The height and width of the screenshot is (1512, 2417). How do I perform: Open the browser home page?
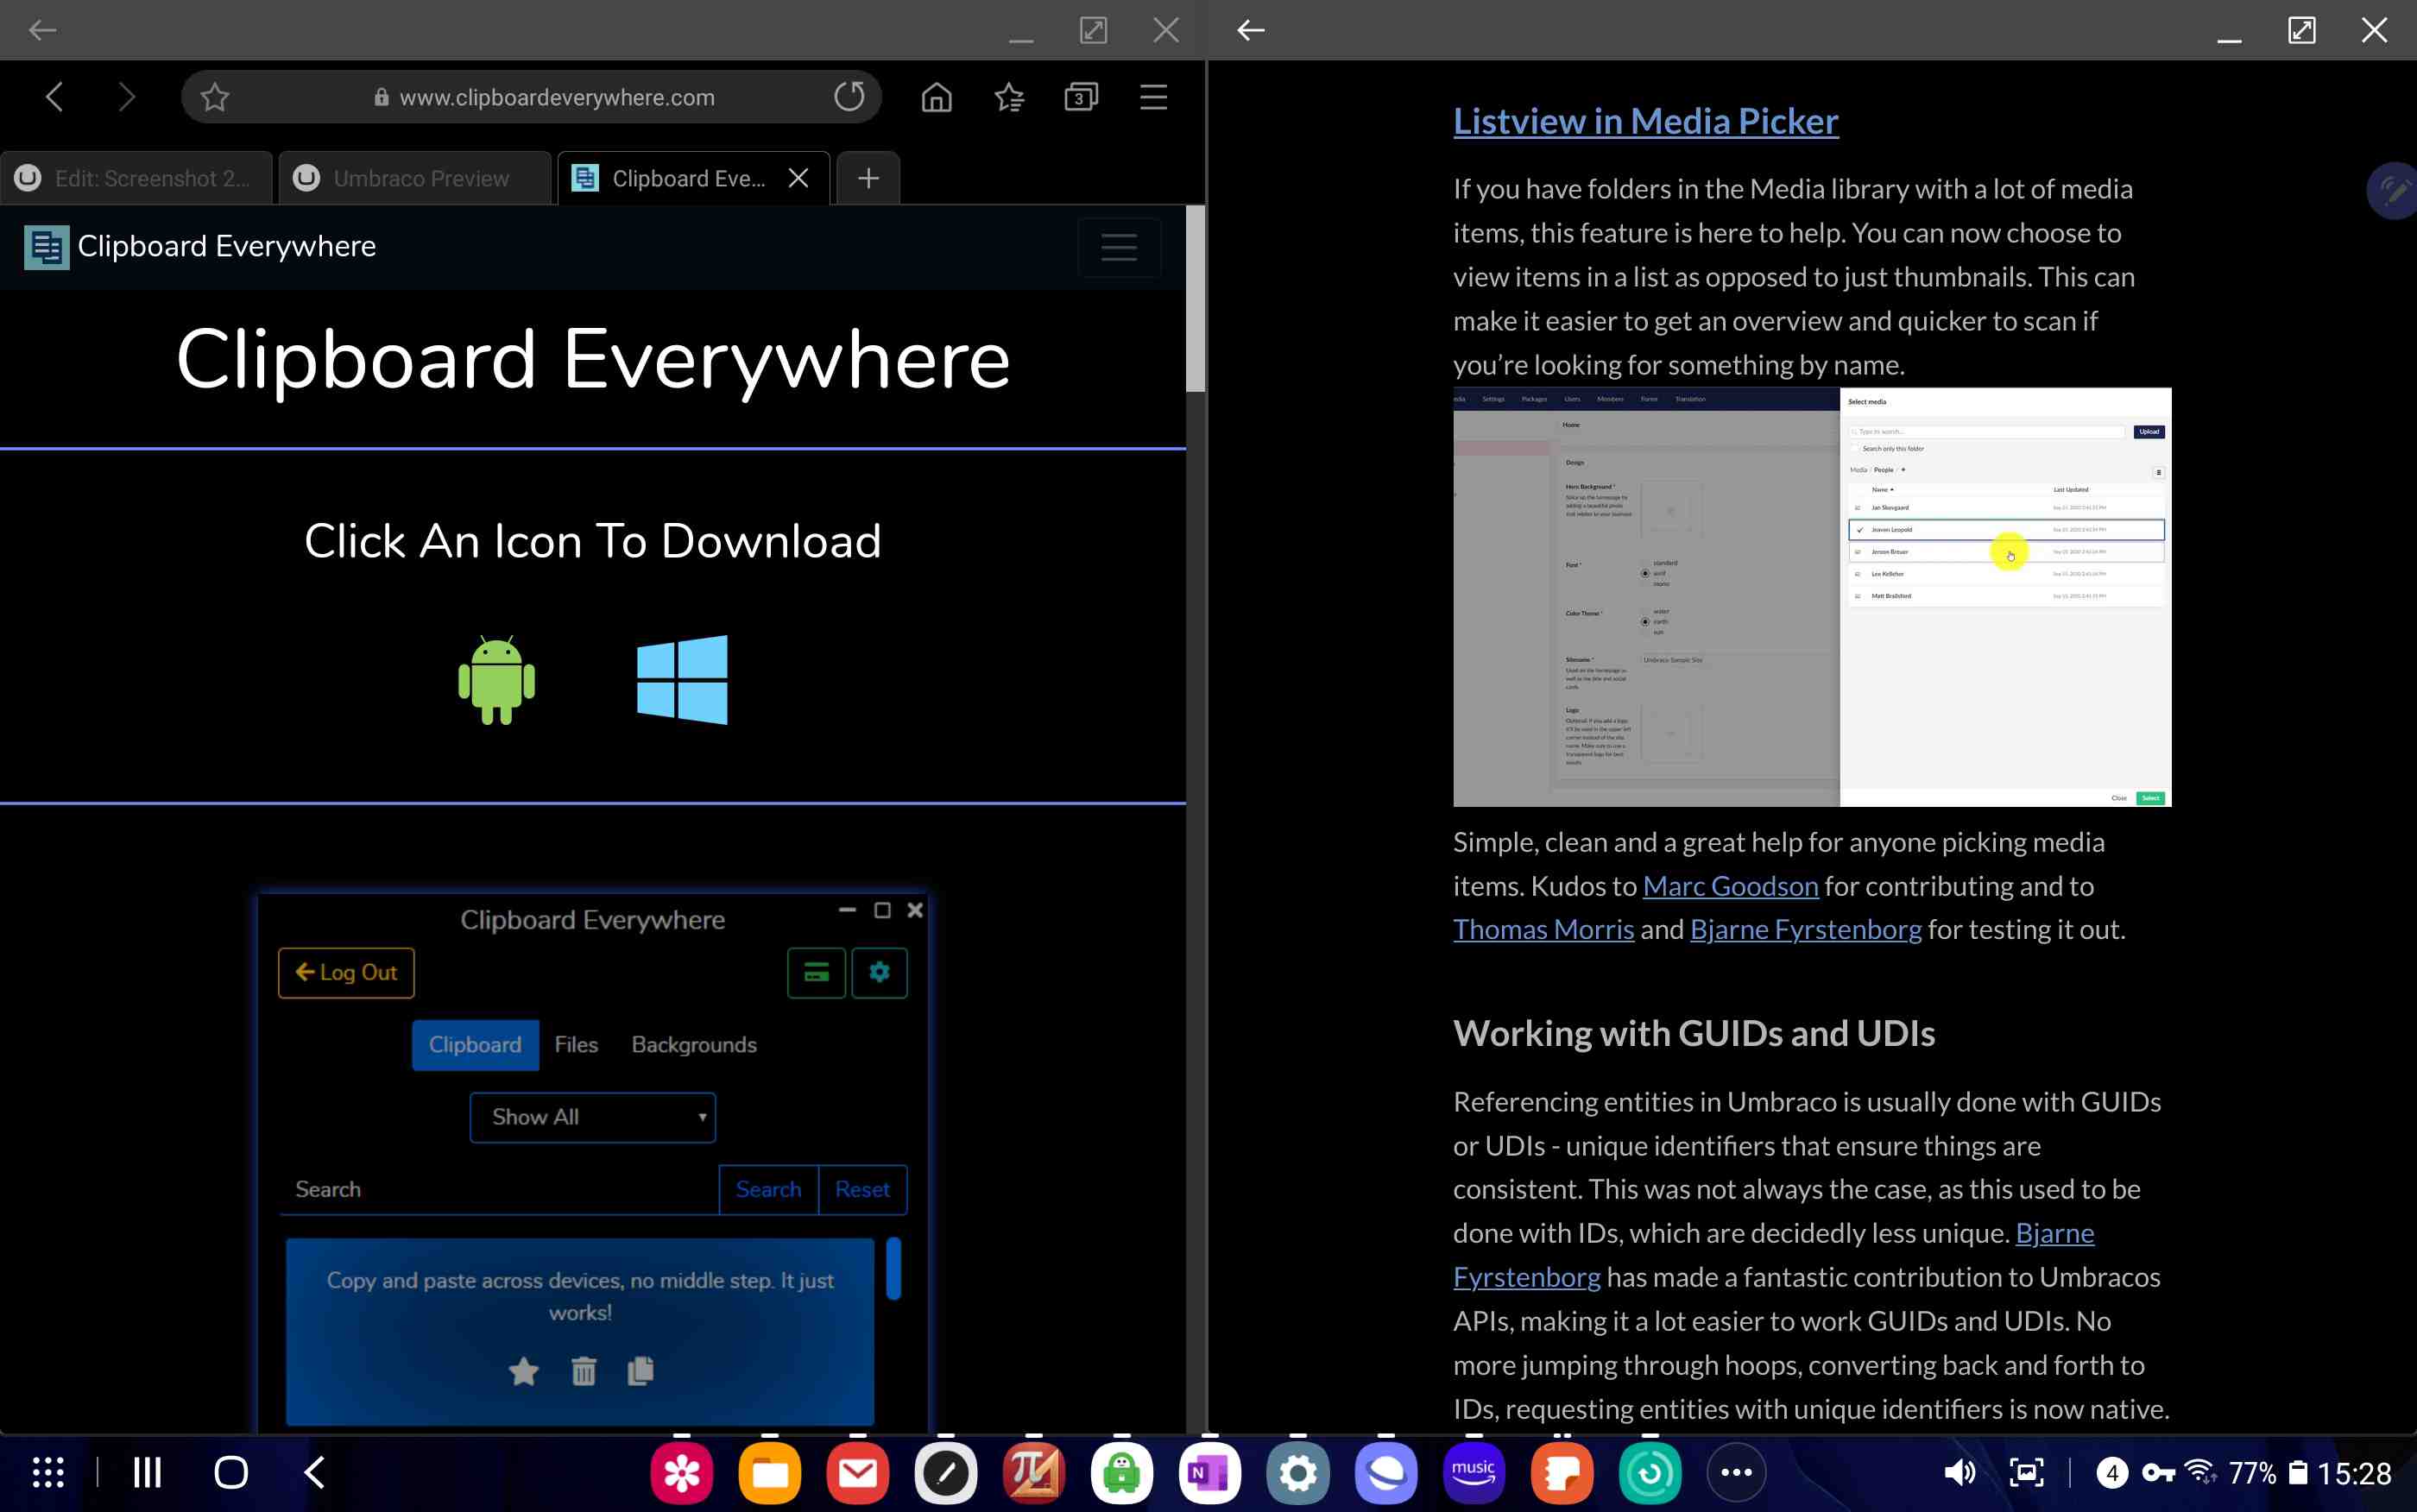[x=936, y=97]
